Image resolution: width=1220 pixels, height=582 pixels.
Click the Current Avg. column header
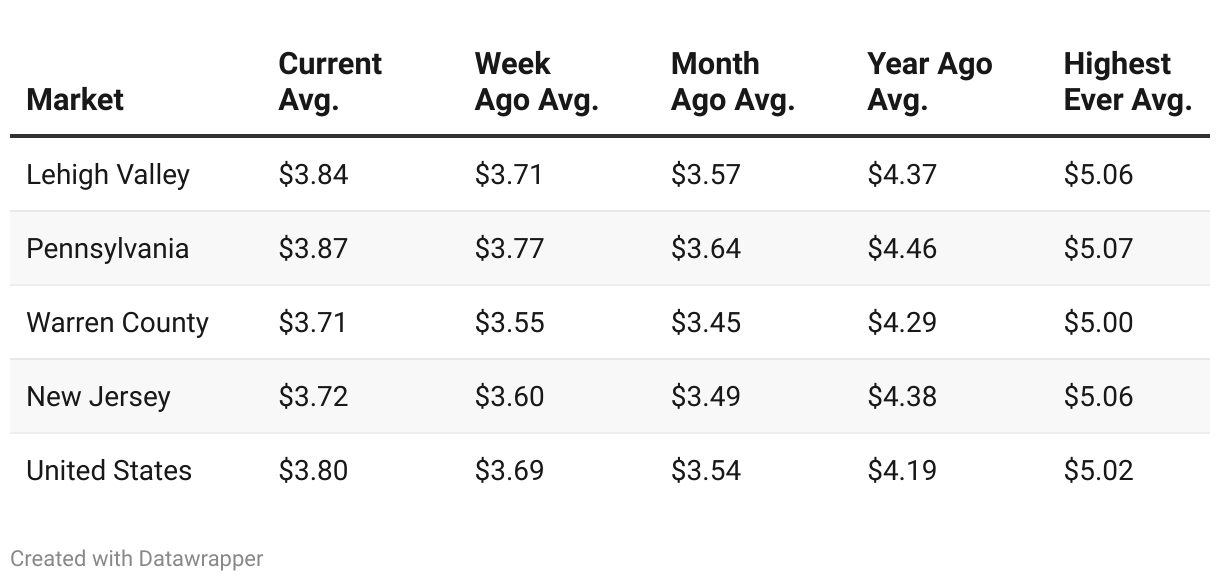point(330,82)
